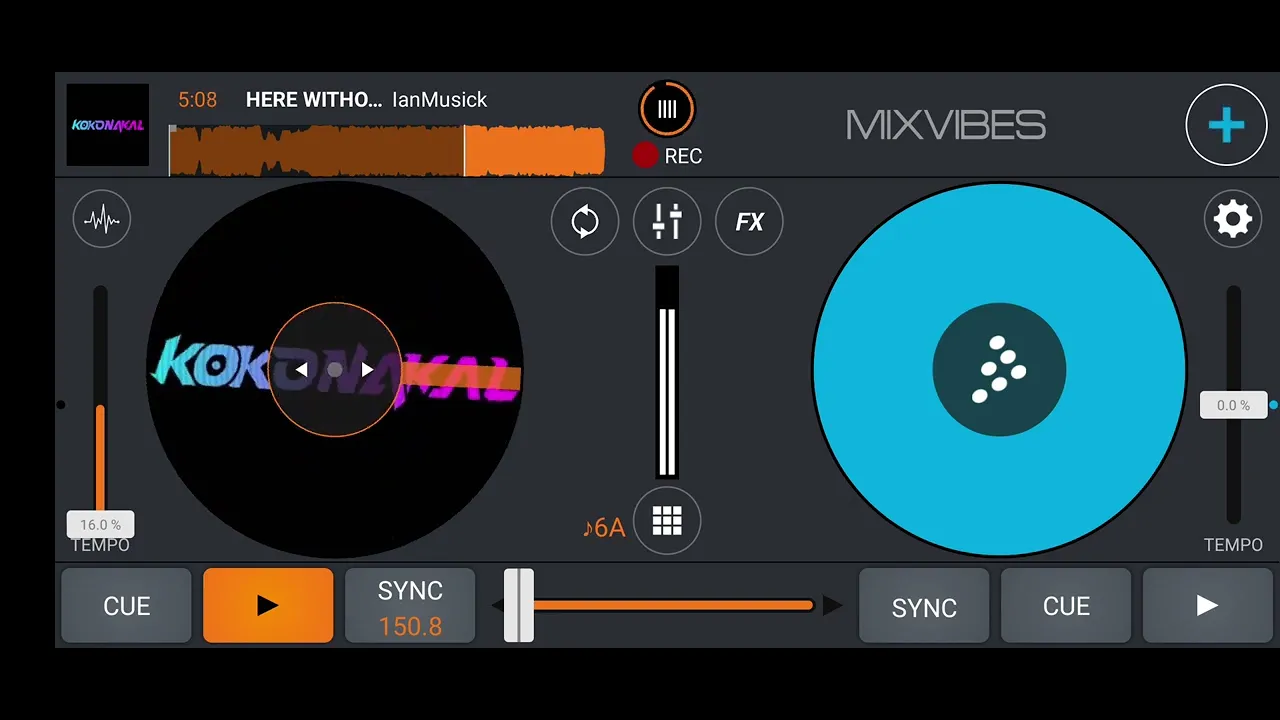Open the waveform view icon on left deck
Screen dimensions: 1280x720
102,219
